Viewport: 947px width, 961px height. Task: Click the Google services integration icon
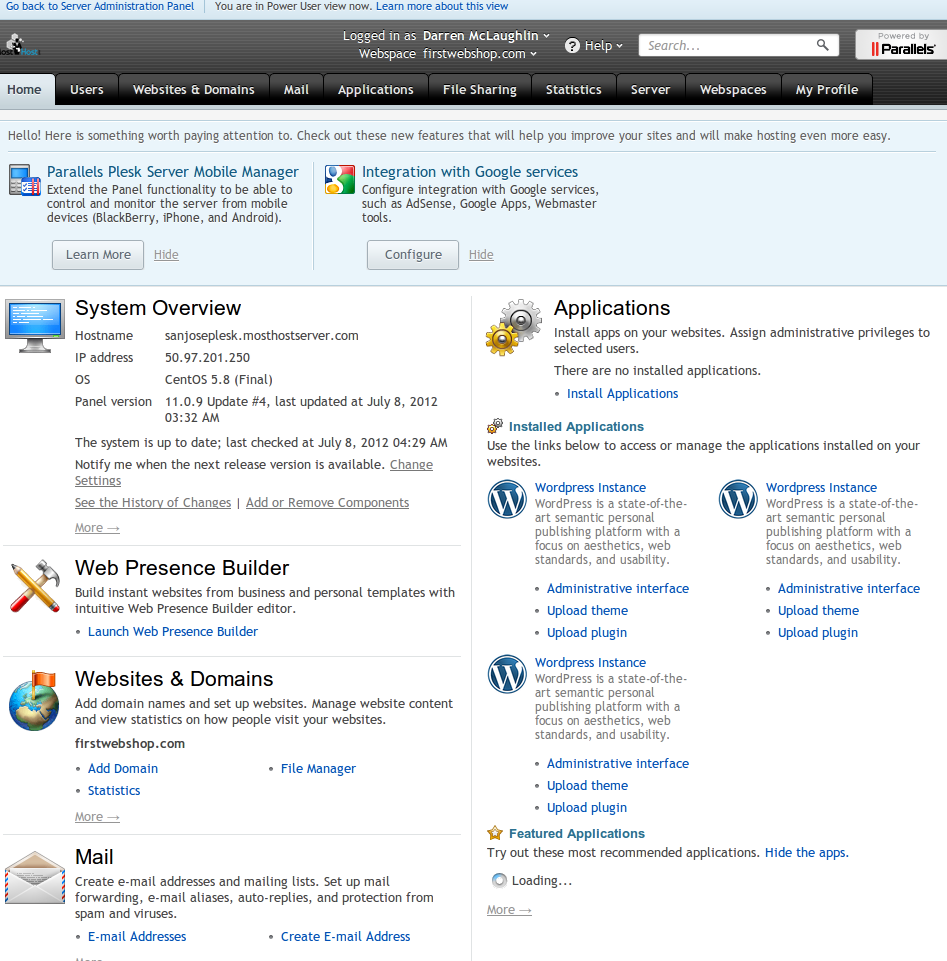pyautogui.click(x=340, y=180)
